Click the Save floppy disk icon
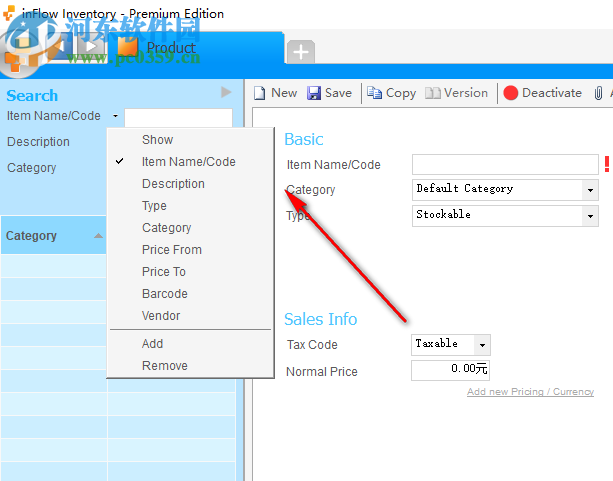 314,93
